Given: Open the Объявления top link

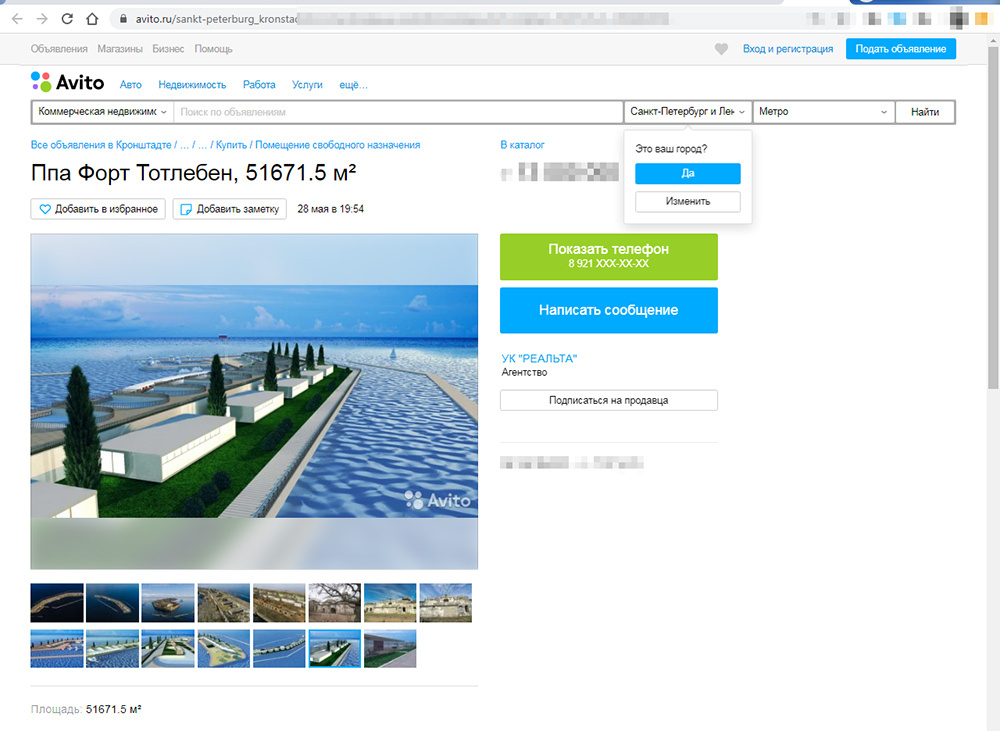Looking at the screenshot, I should pyautogui.click(x=59, y=49).
